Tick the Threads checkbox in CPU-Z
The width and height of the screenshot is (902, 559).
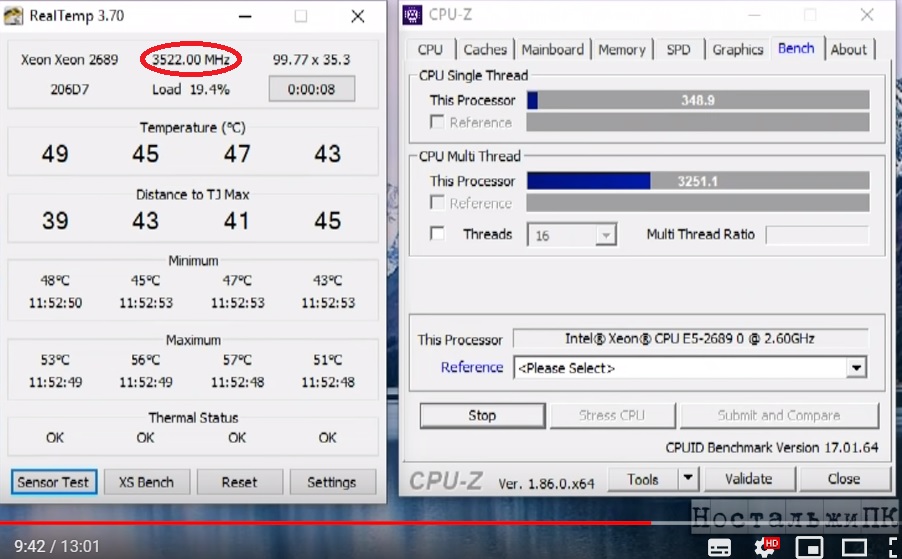437,233
